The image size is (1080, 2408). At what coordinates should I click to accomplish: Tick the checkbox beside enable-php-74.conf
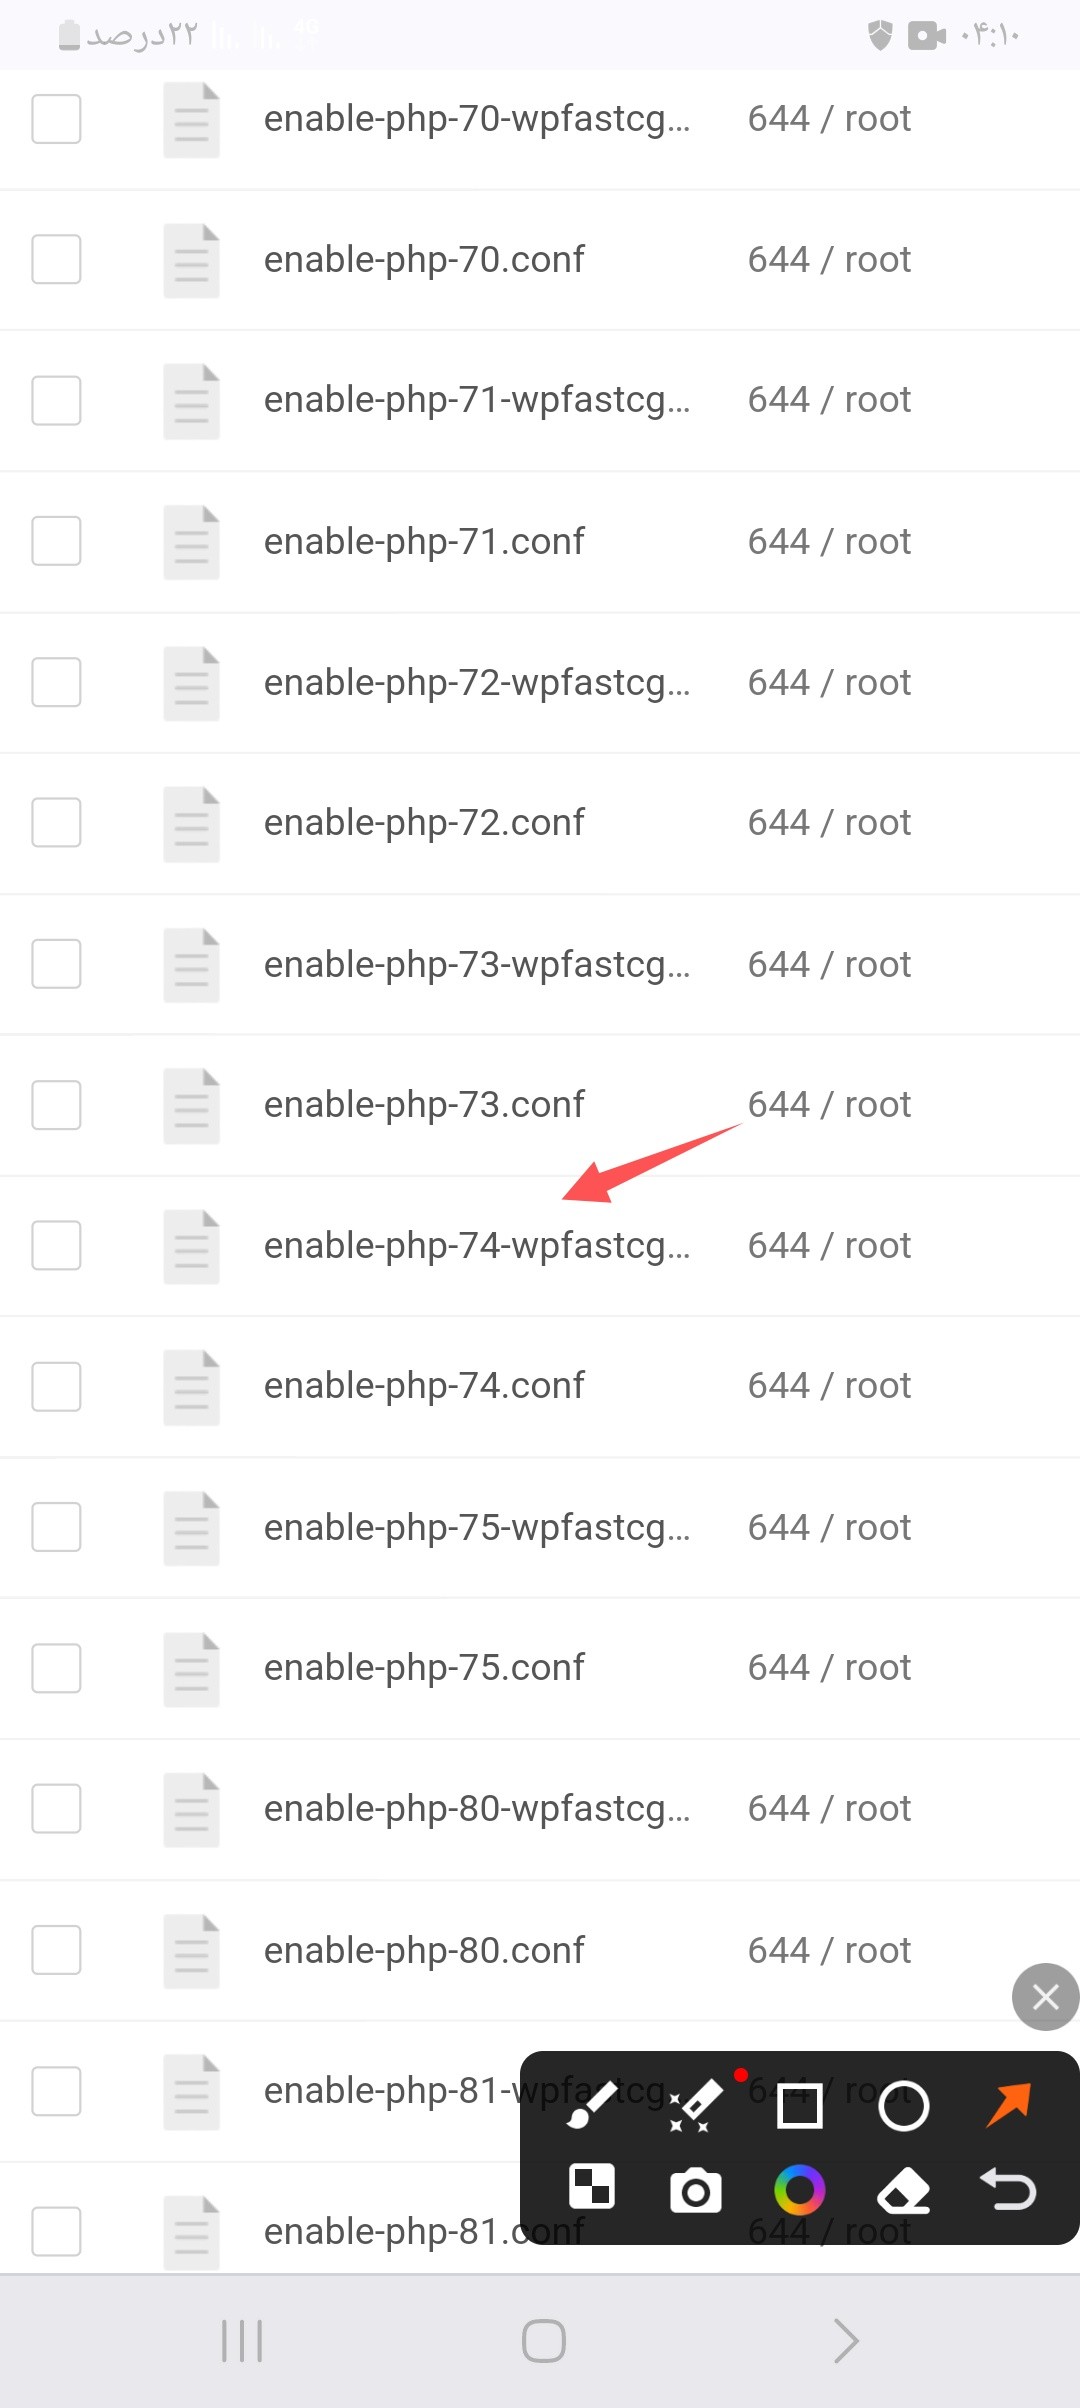(56, 1386)
